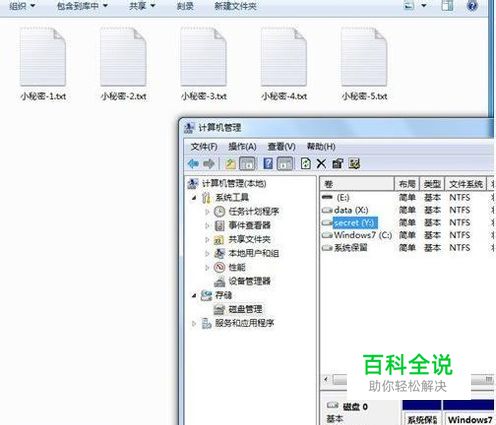The height and width of the screenshot is (425, 496).
Task: Open the 共享 dropdown in Explorer toolbar
Action: click(x=142, y=6)
